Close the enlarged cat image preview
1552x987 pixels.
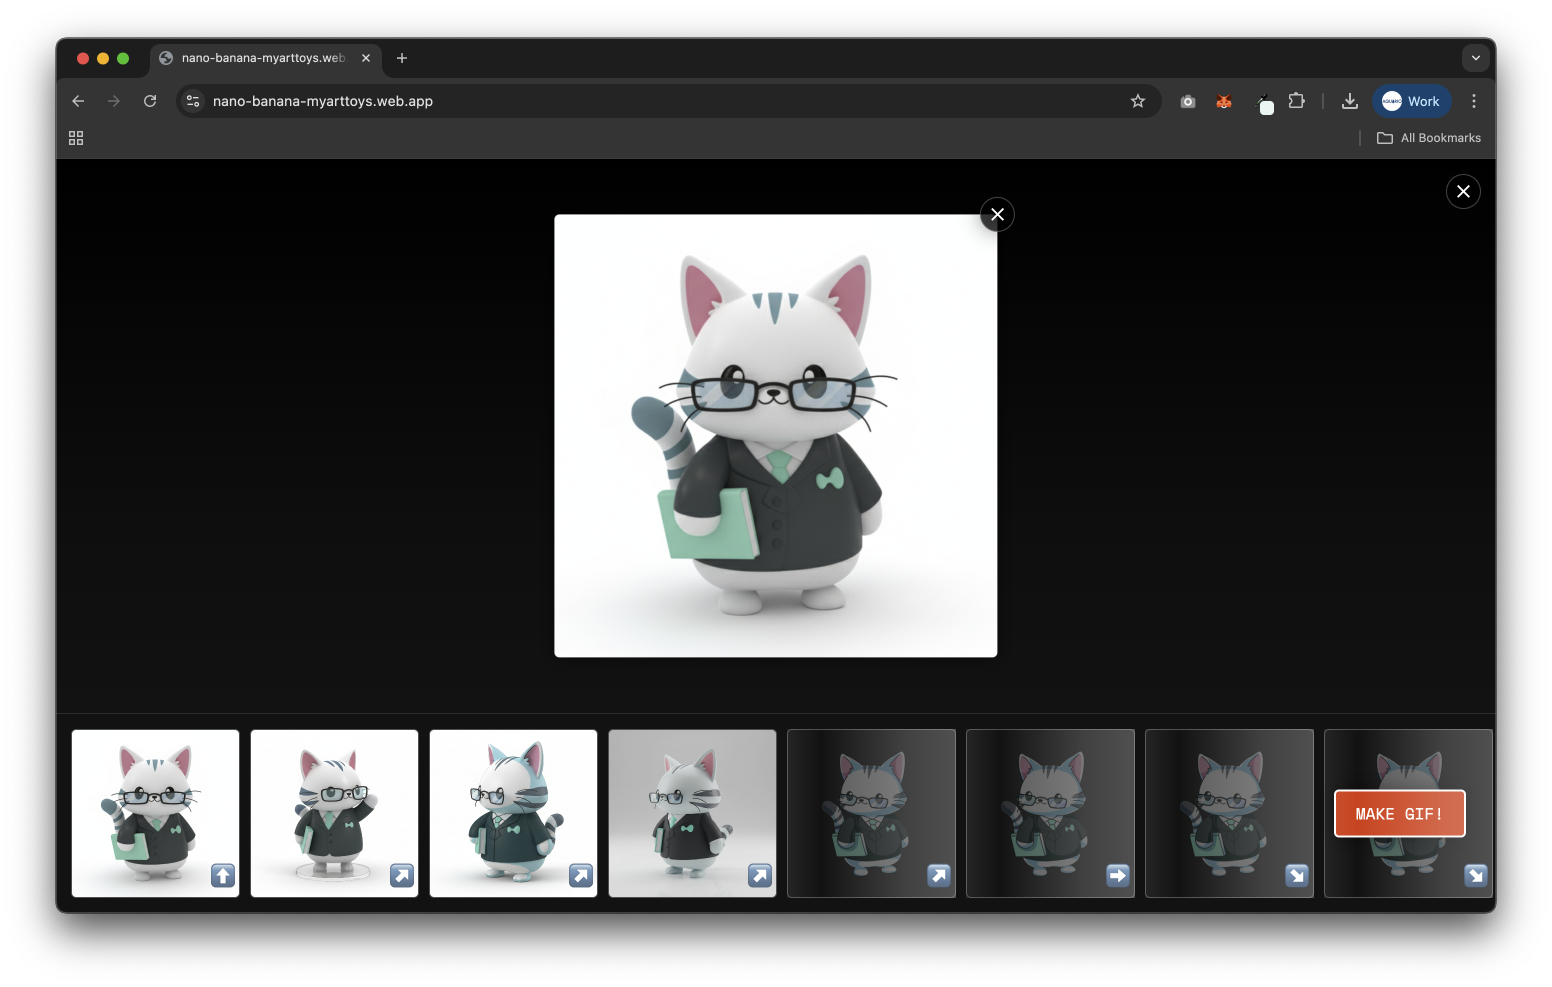tap(997, 214)
